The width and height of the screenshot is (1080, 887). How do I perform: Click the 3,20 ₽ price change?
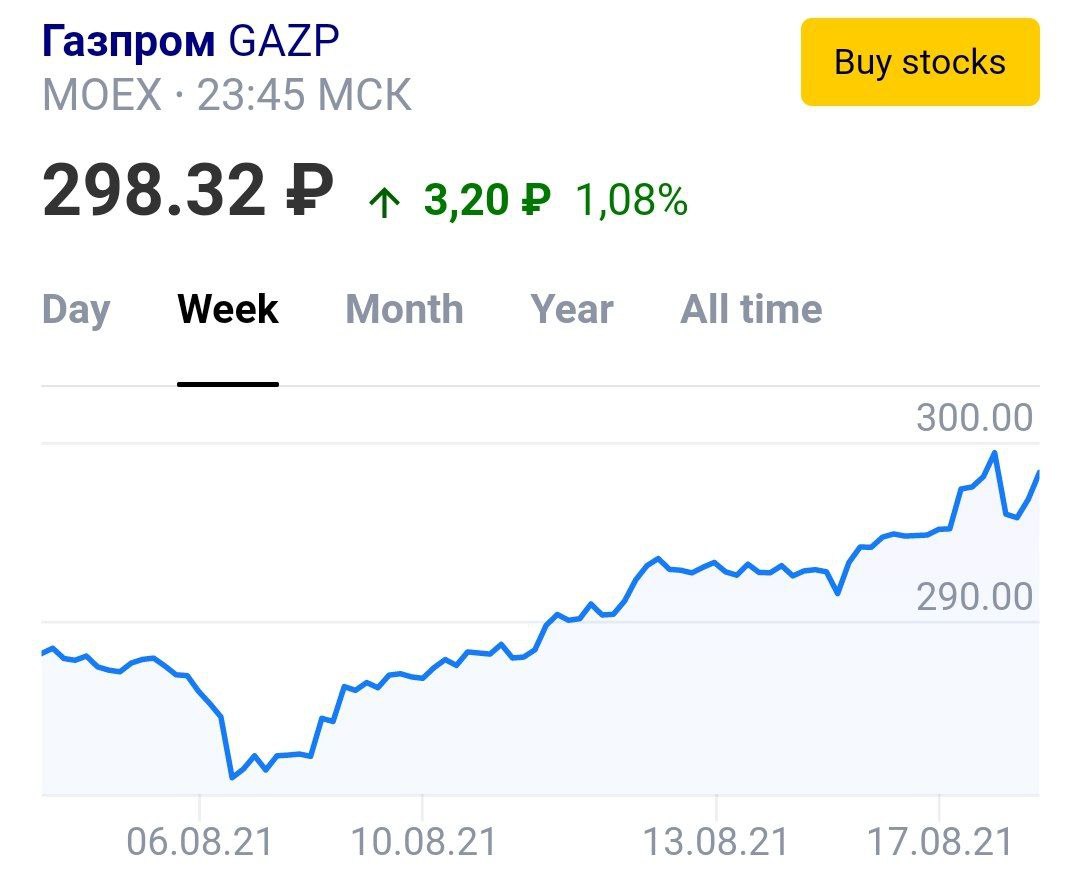click(x=487, y=201)
